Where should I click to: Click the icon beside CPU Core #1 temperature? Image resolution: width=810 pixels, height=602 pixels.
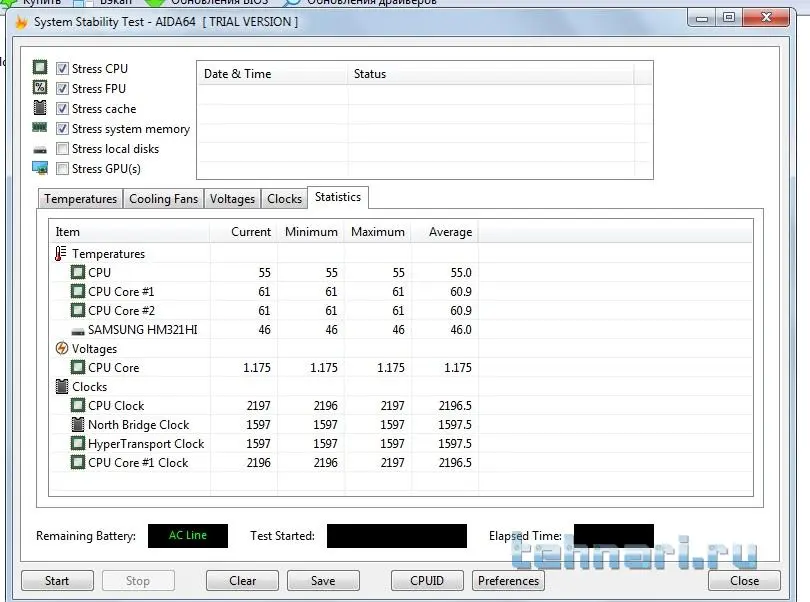77,291
